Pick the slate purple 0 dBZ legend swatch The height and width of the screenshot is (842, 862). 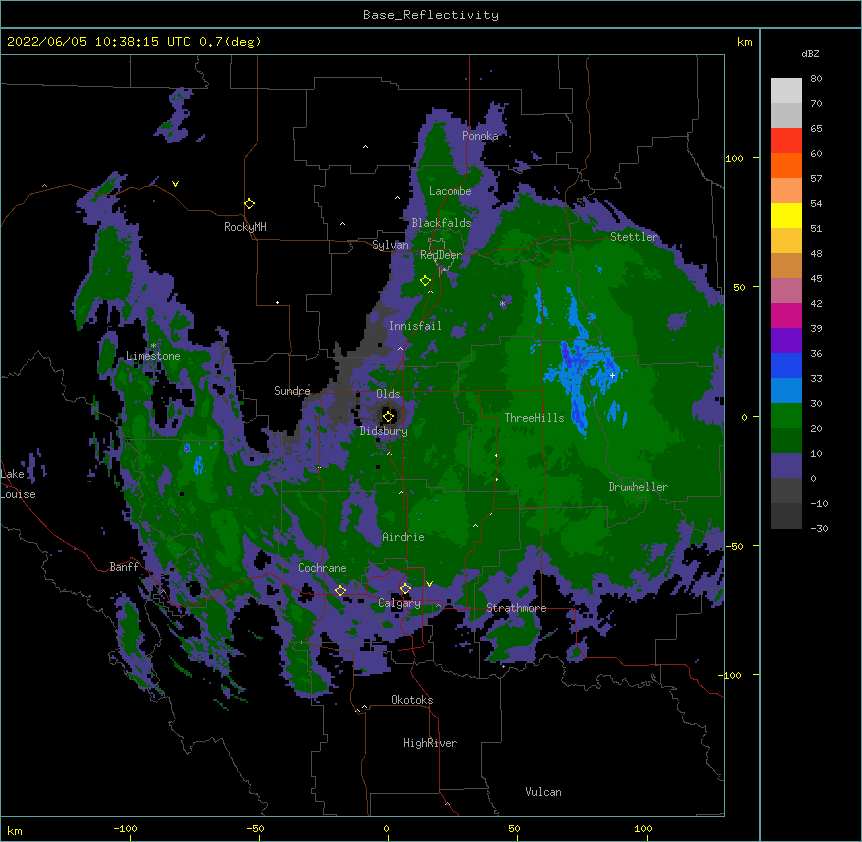pos(786,466)
